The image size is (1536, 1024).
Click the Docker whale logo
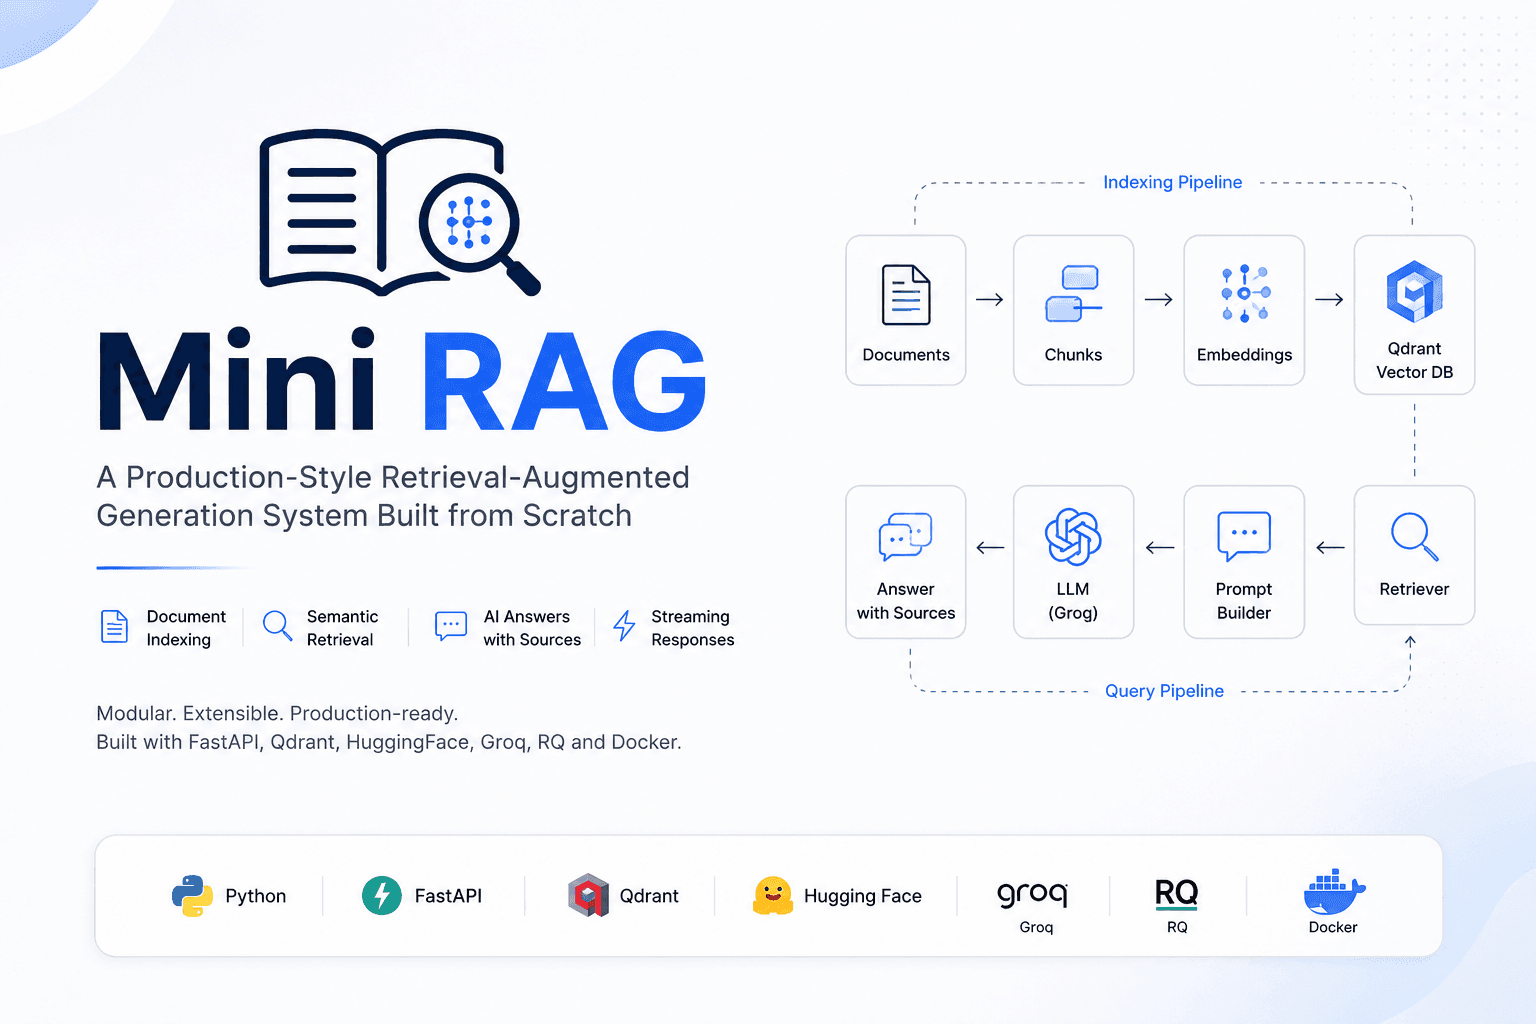(x=1334, y=891)
